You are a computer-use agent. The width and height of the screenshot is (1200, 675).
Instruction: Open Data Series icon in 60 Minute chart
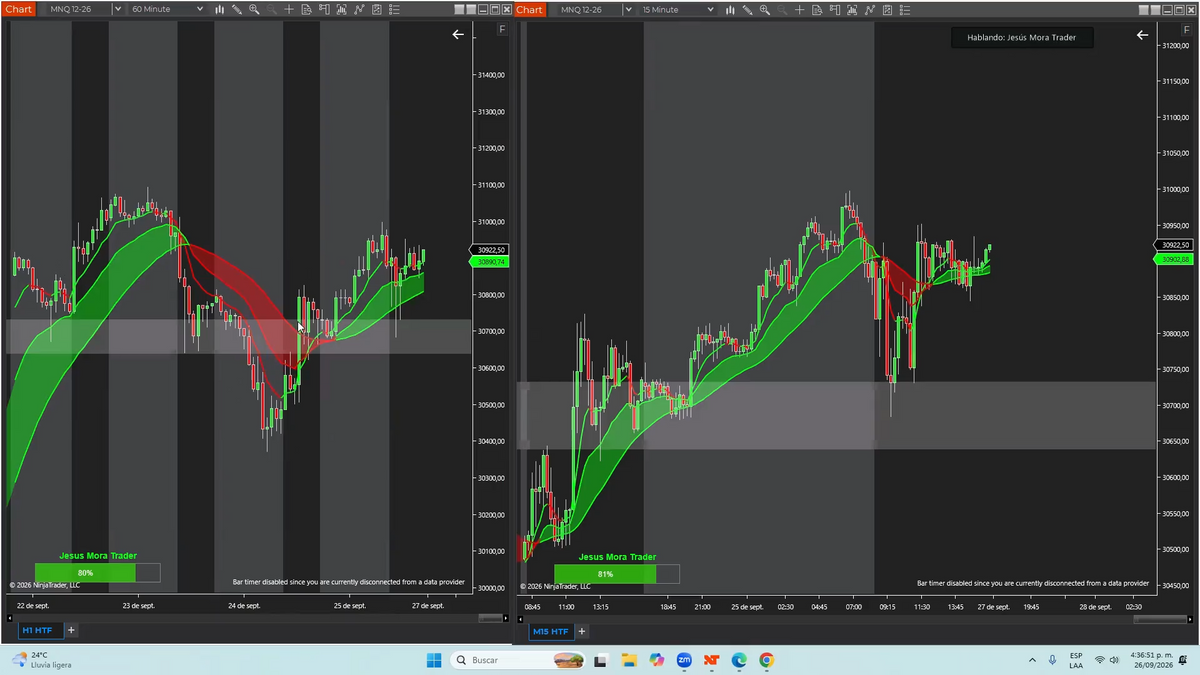(x=342, y=9)
